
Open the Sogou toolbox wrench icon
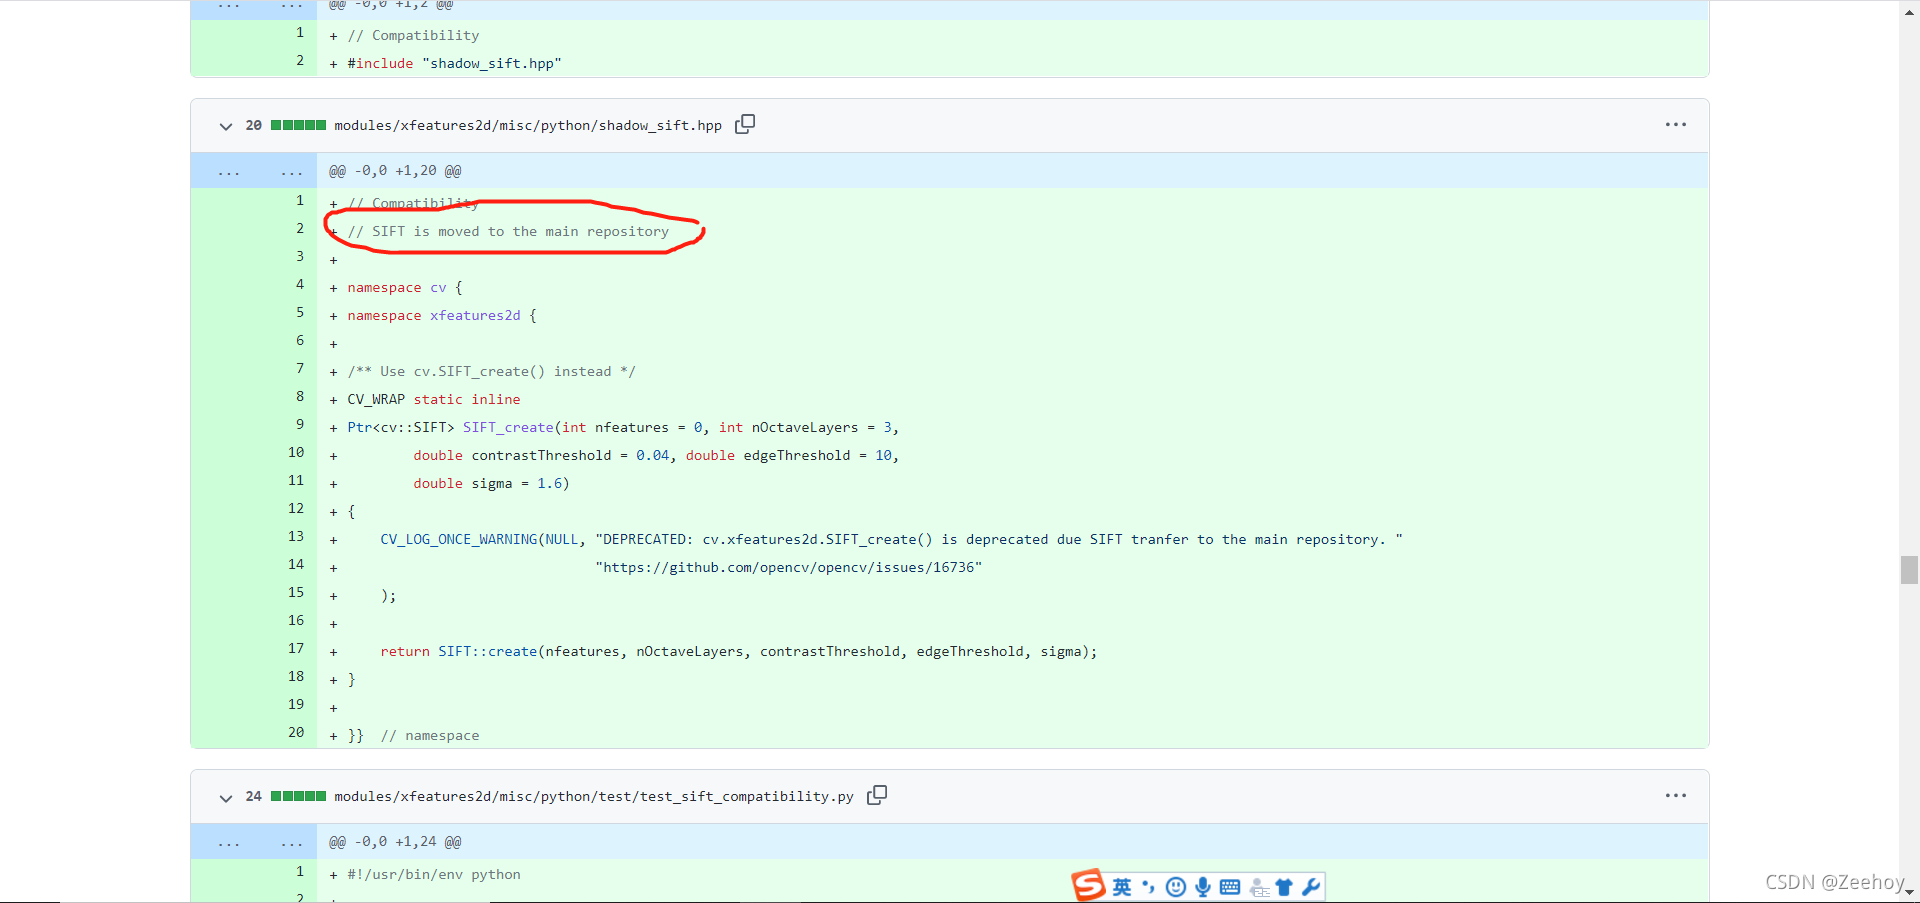tap(1312, 886)
